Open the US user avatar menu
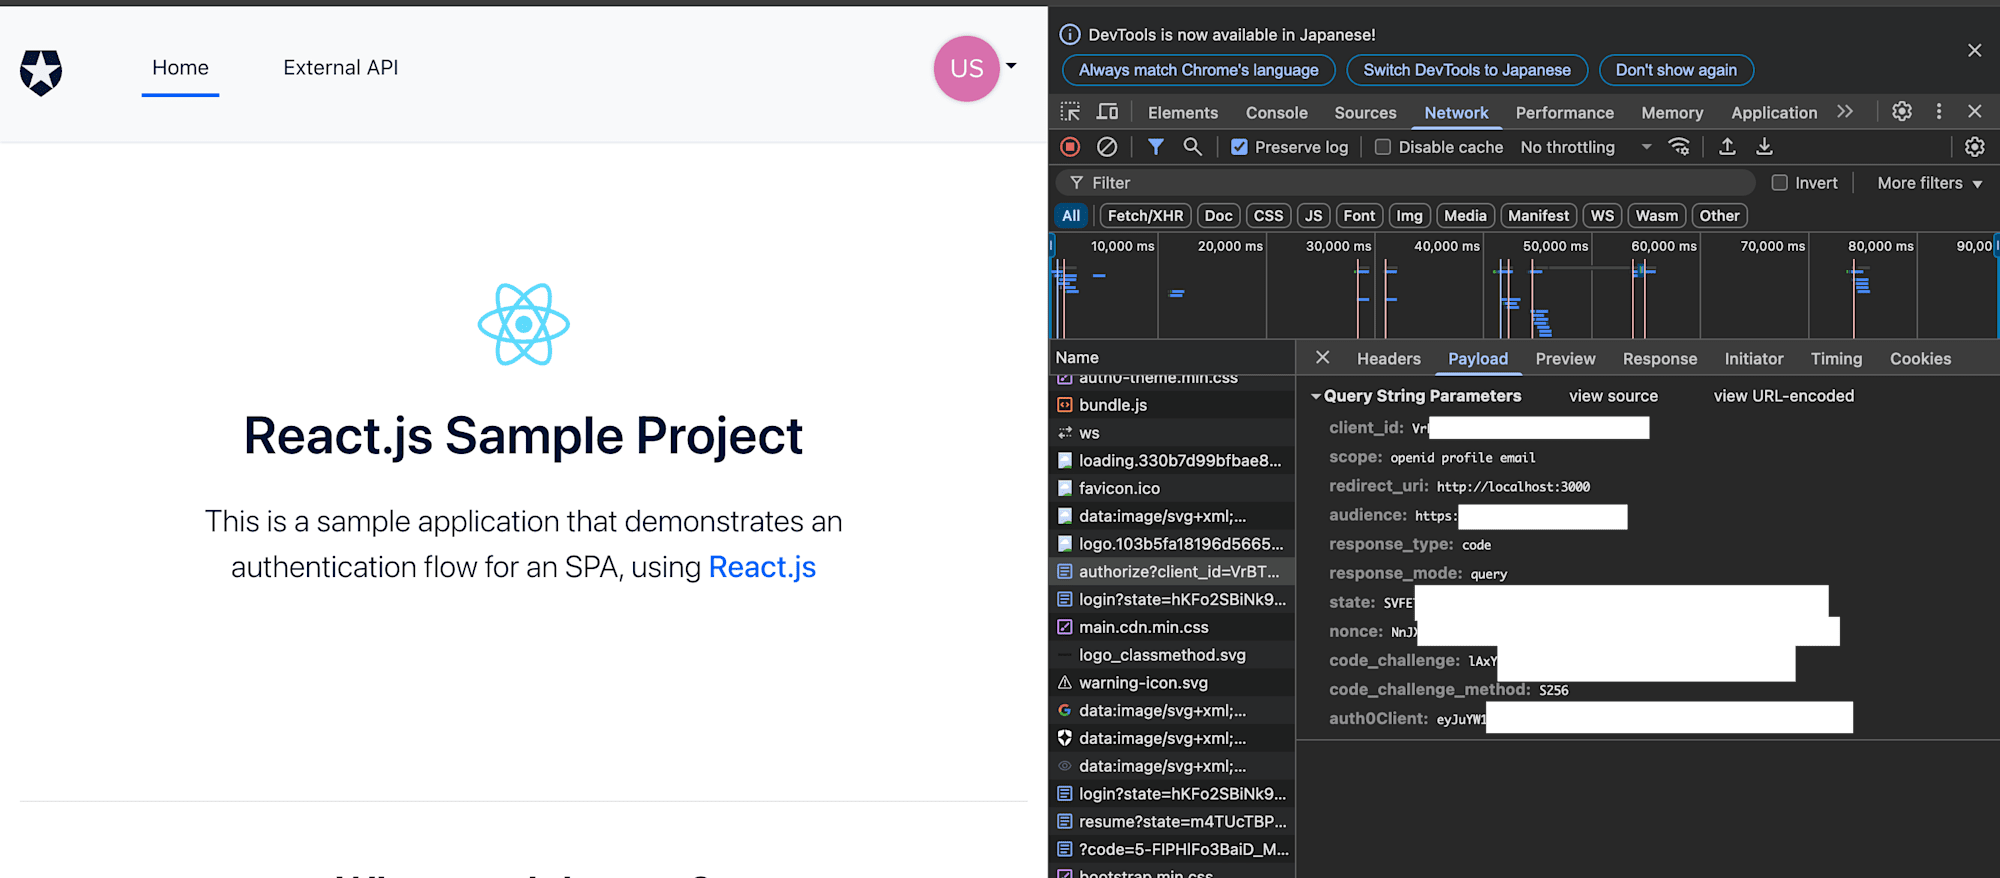 click(966, 68)
